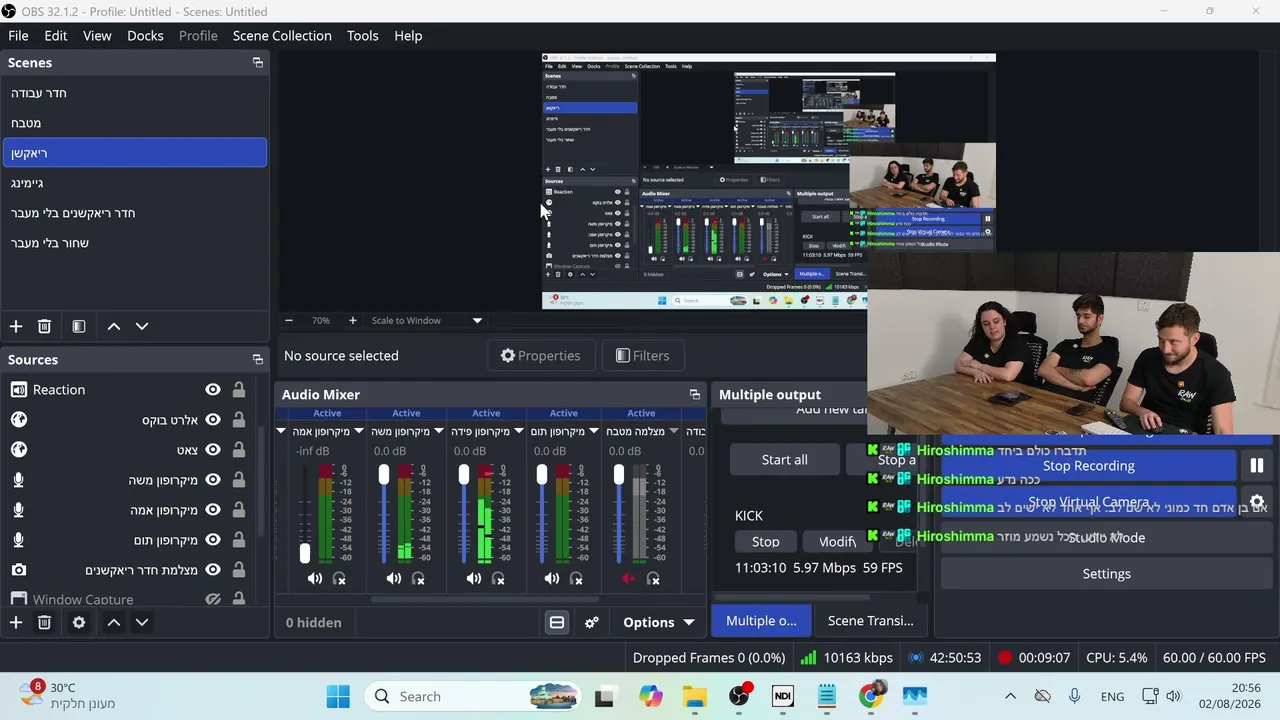Click the Stop Recording button
Image resolution: width=1280 pixels, height=720 pixels.
[1088, 466]
